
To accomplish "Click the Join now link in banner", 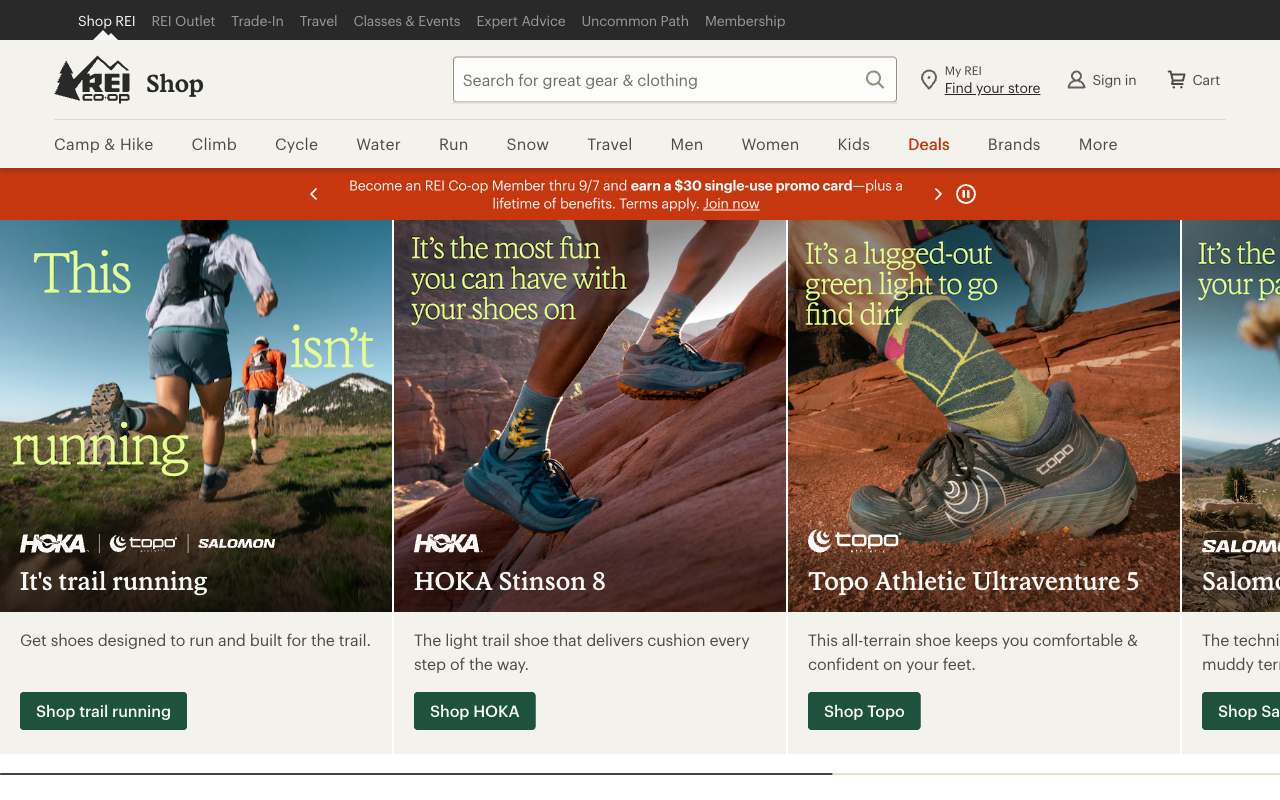I will click(x=731, y=204).
